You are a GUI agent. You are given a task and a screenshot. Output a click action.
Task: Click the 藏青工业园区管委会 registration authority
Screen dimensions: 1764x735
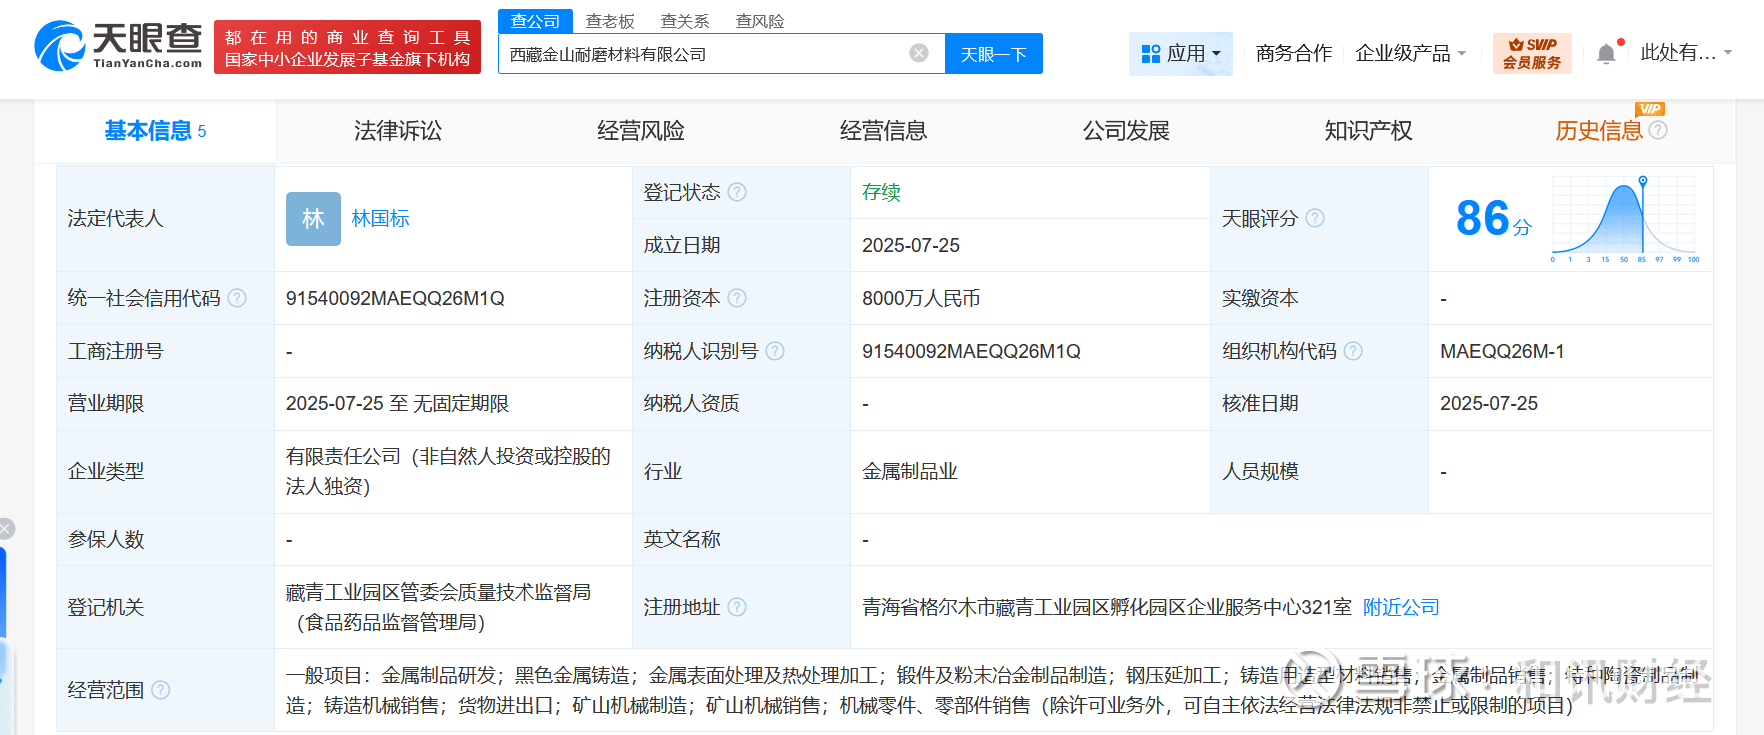coord(438,607)
